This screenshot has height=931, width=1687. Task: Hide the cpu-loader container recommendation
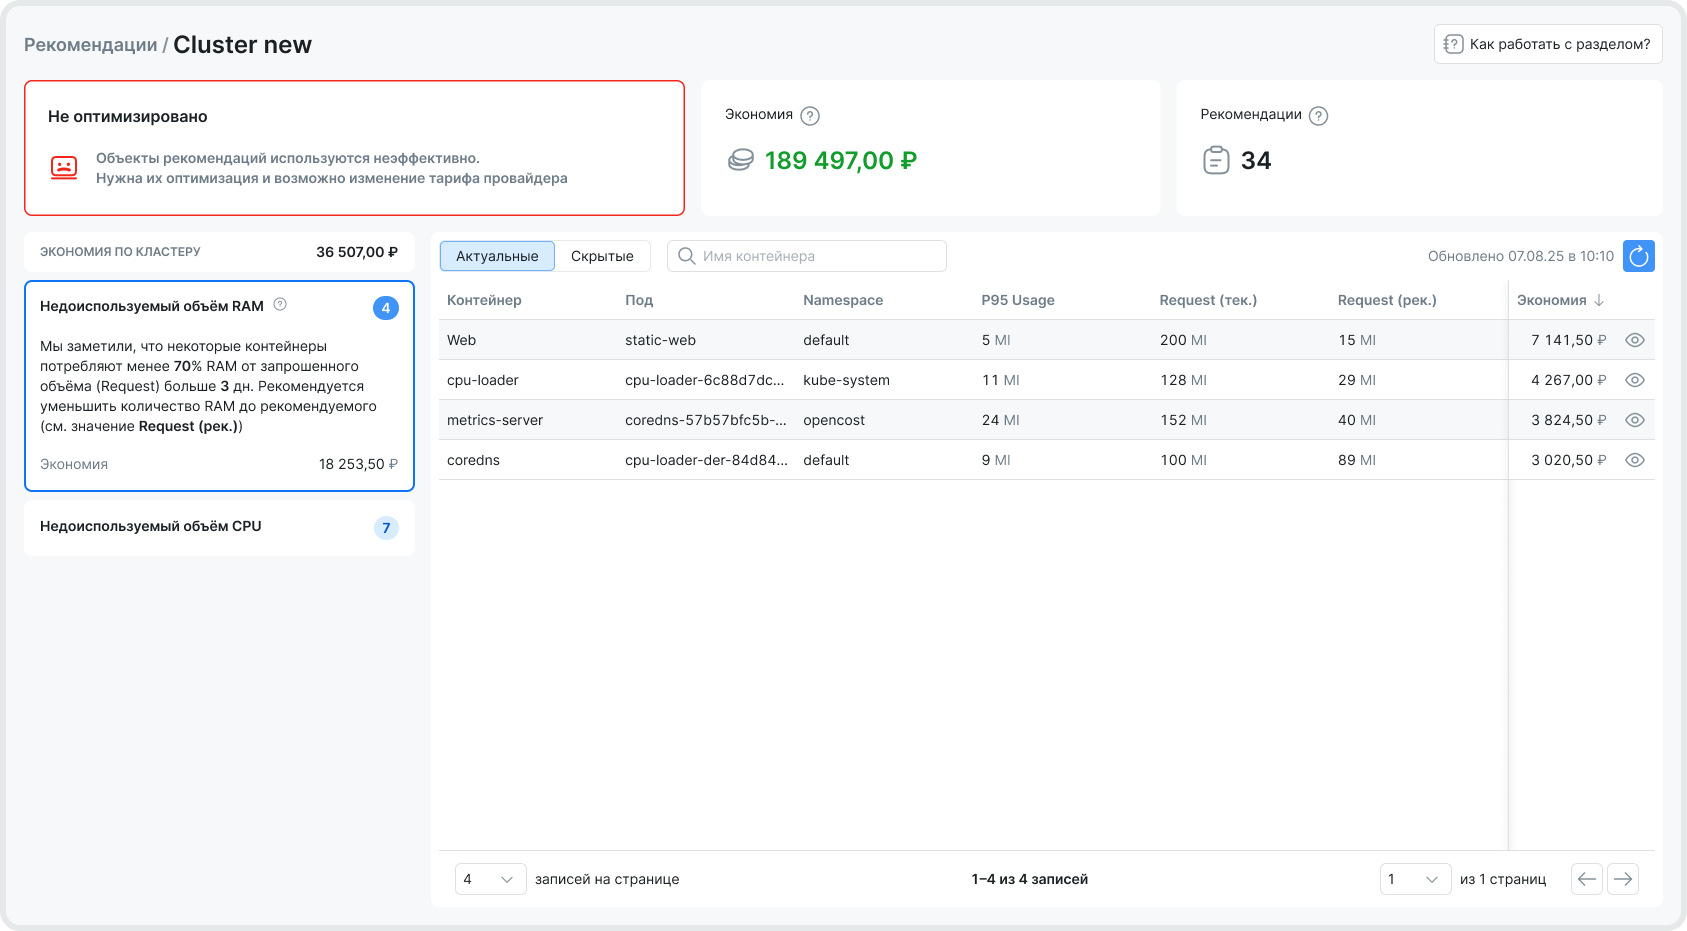click(x=1634, y=380)
